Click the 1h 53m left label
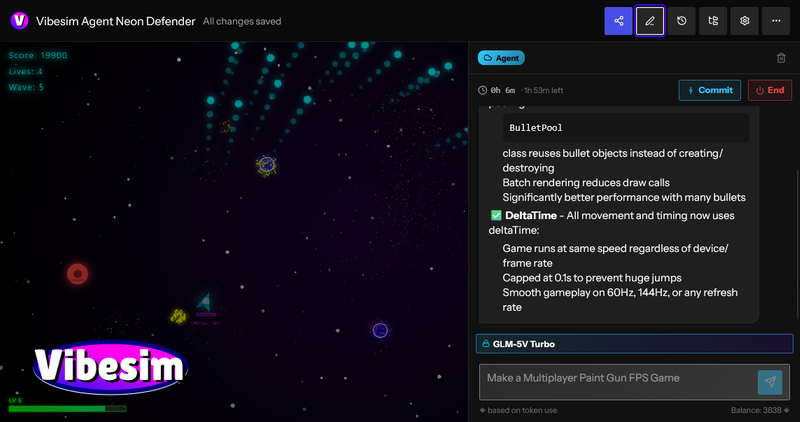This screenshot has width=800, height=422. (x=544, y=90)
